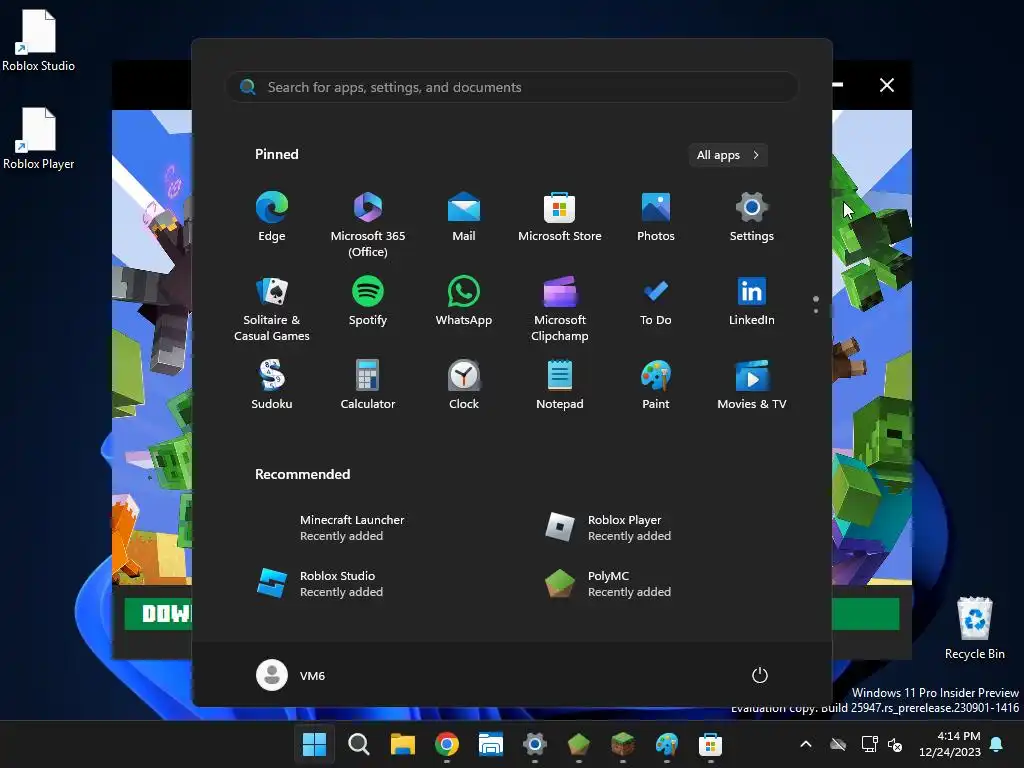Open the Settings gear in taskbar
Image resolution: width=1024 pixels, height=768 pixels.
pyautogui.click(x=534, y=744)
